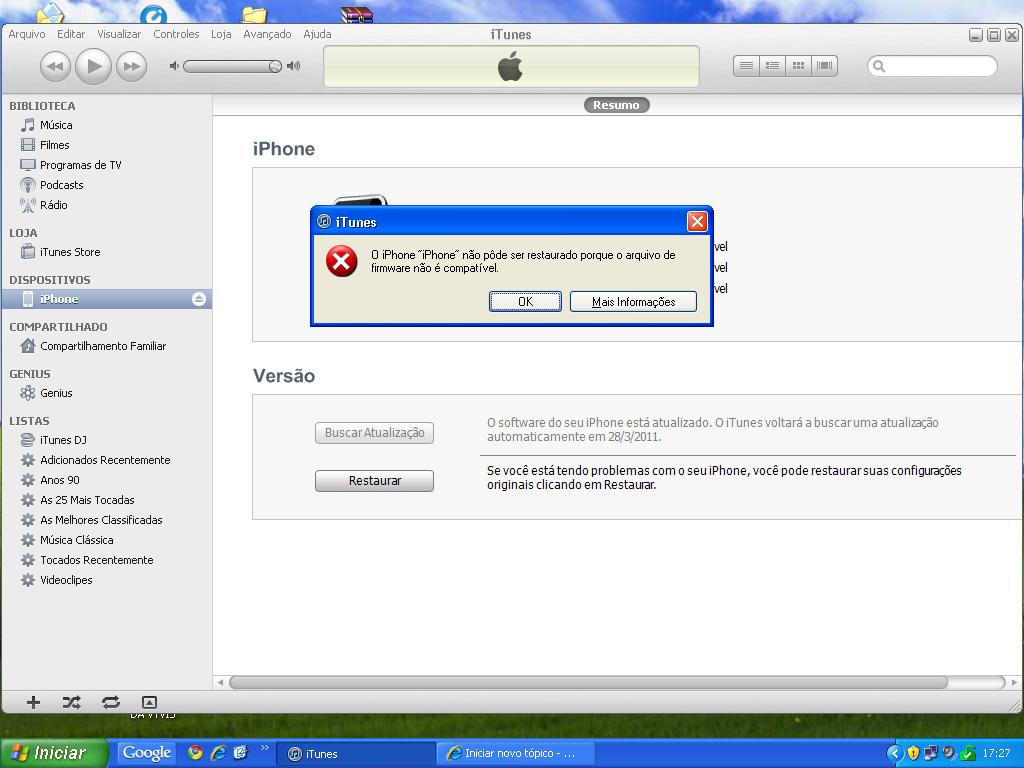Select the iPhone device in sidebar
This screenshot has width=1024, height=768.
pyautogui.click(x=106, y=299)
